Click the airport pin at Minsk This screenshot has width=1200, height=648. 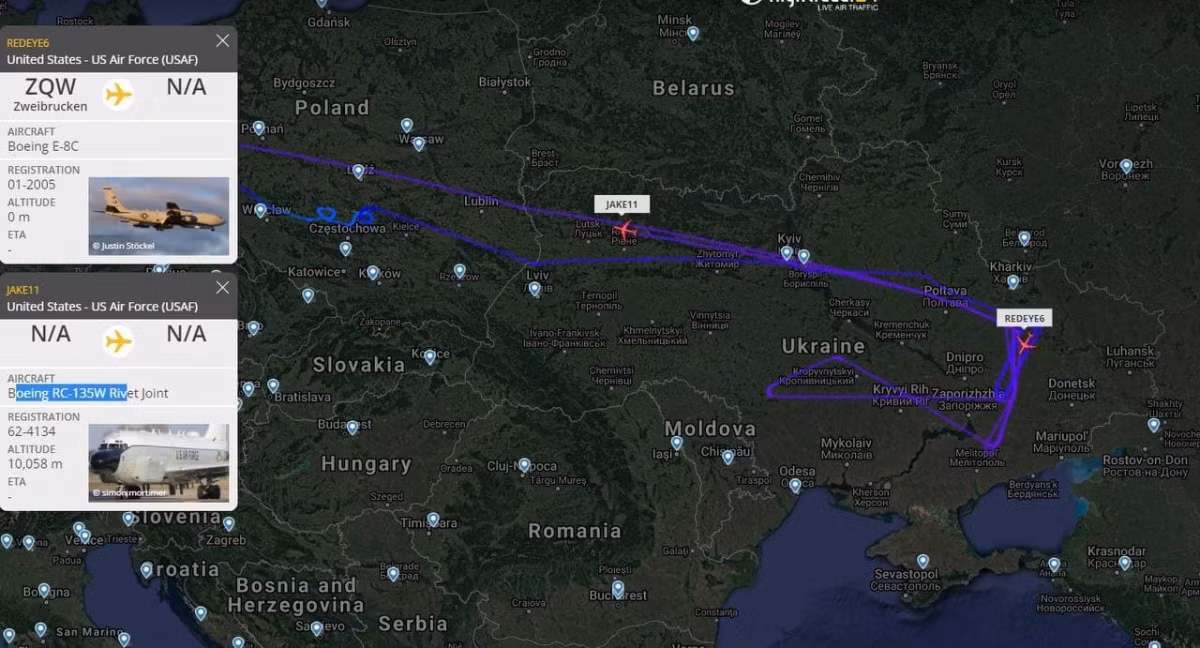[x=693, y=33]
